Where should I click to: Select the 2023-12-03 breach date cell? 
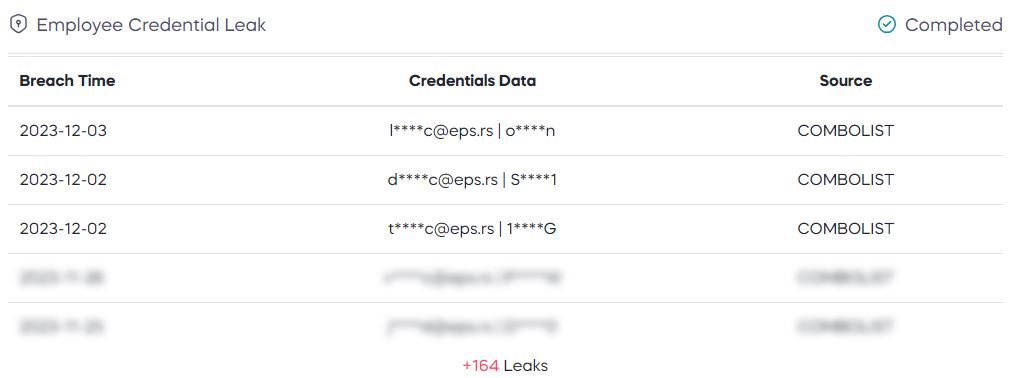click(x=63, y=131)
